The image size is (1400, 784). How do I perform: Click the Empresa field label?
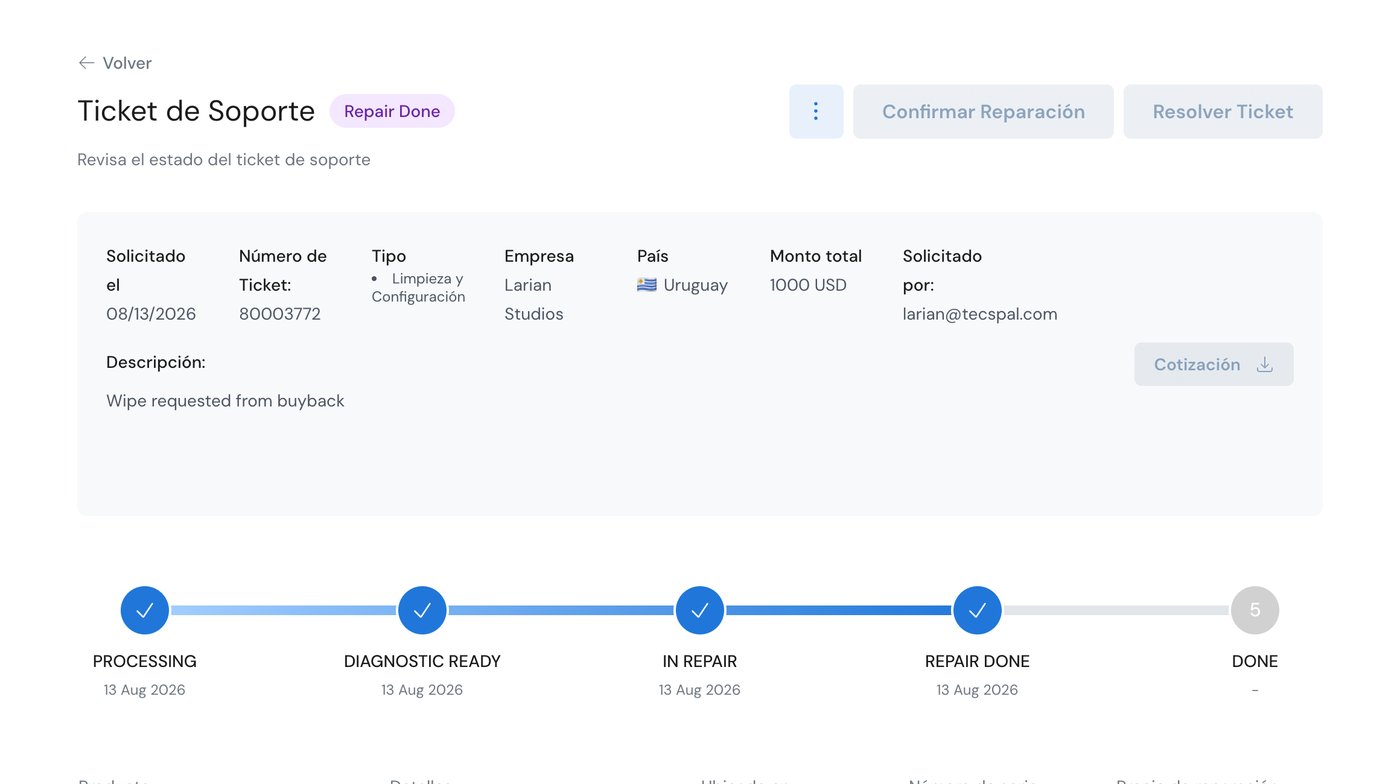pos(539,256)
